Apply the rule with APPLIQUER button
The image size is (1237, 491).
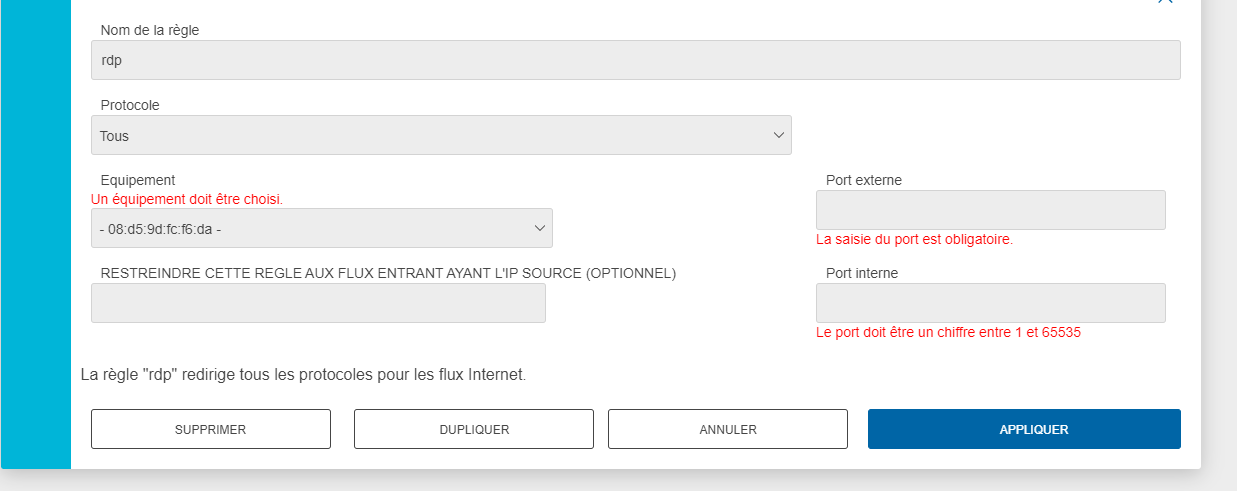pyautogui.click(x=1024, y=429)
